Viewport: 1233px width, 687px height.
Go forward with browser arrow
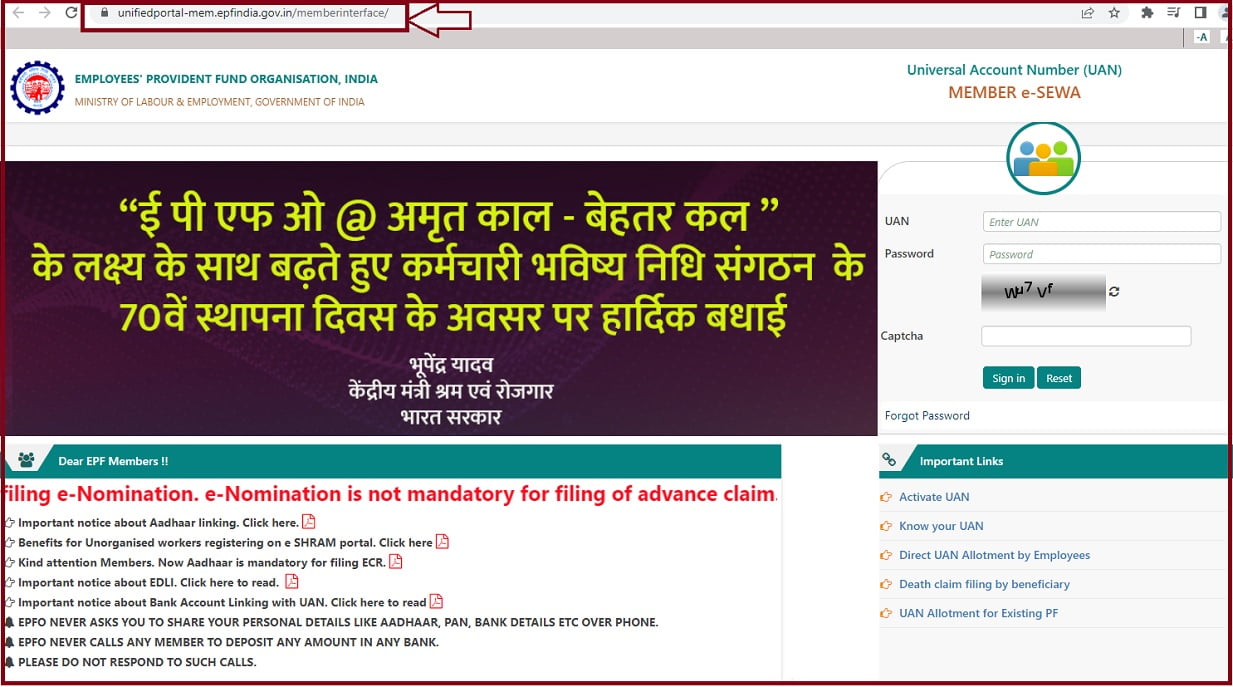(x=44, y=13)
